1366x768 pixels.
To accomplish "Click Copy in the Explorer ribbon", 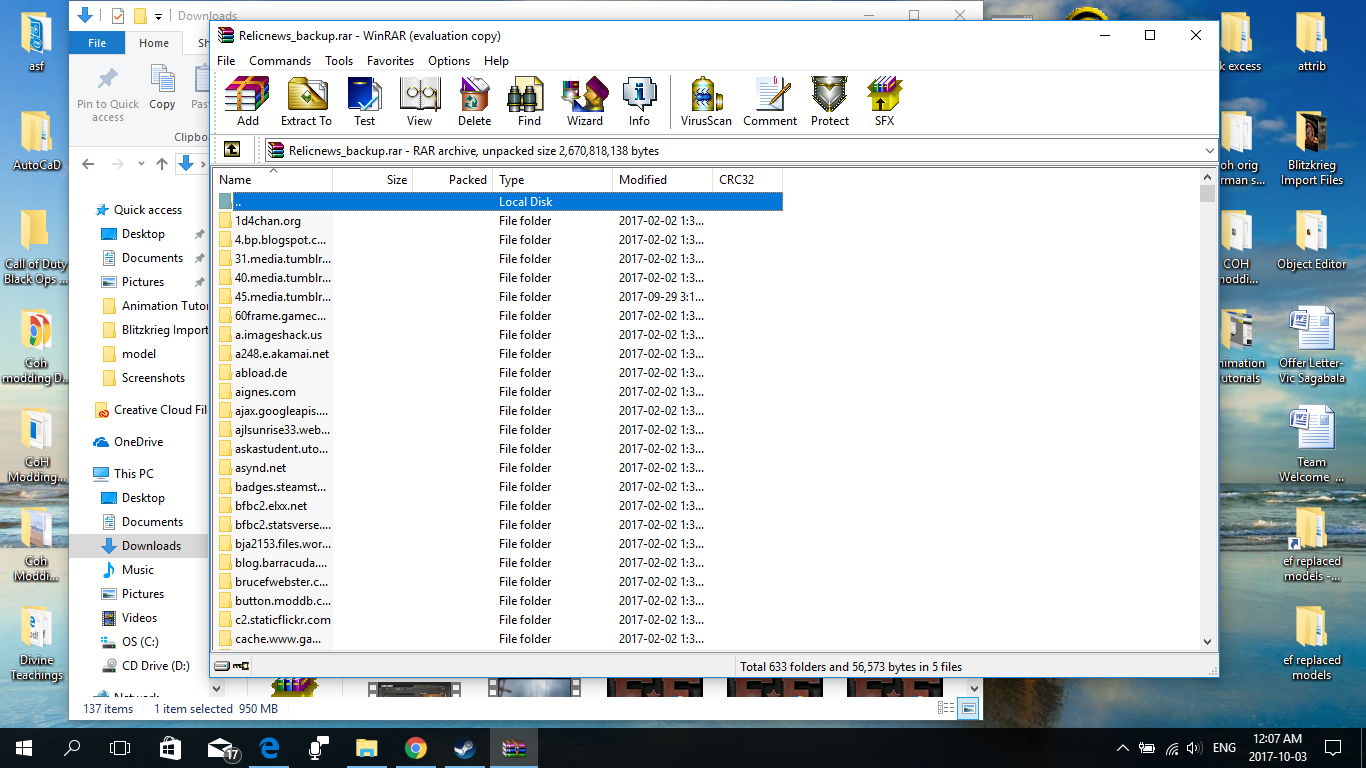I will 162,88.
